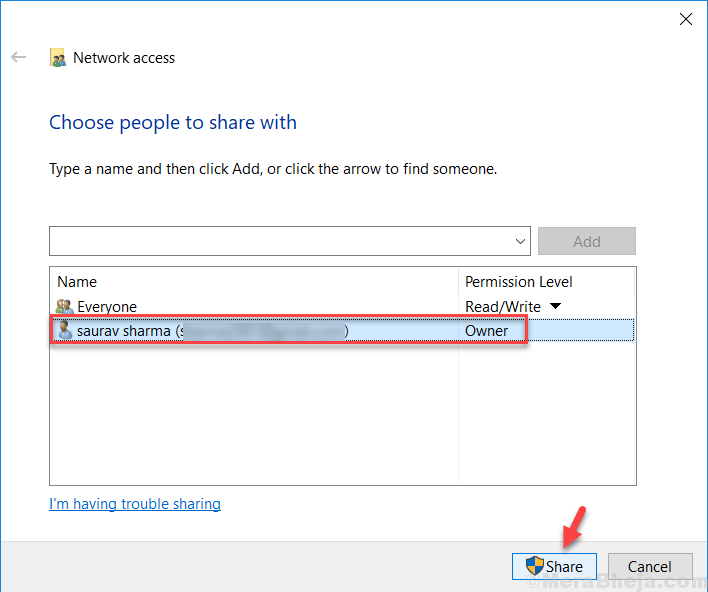Click the Choose people to share with heading
The image size is (708, 592).
pyautogui.click(x=172, y=122)
